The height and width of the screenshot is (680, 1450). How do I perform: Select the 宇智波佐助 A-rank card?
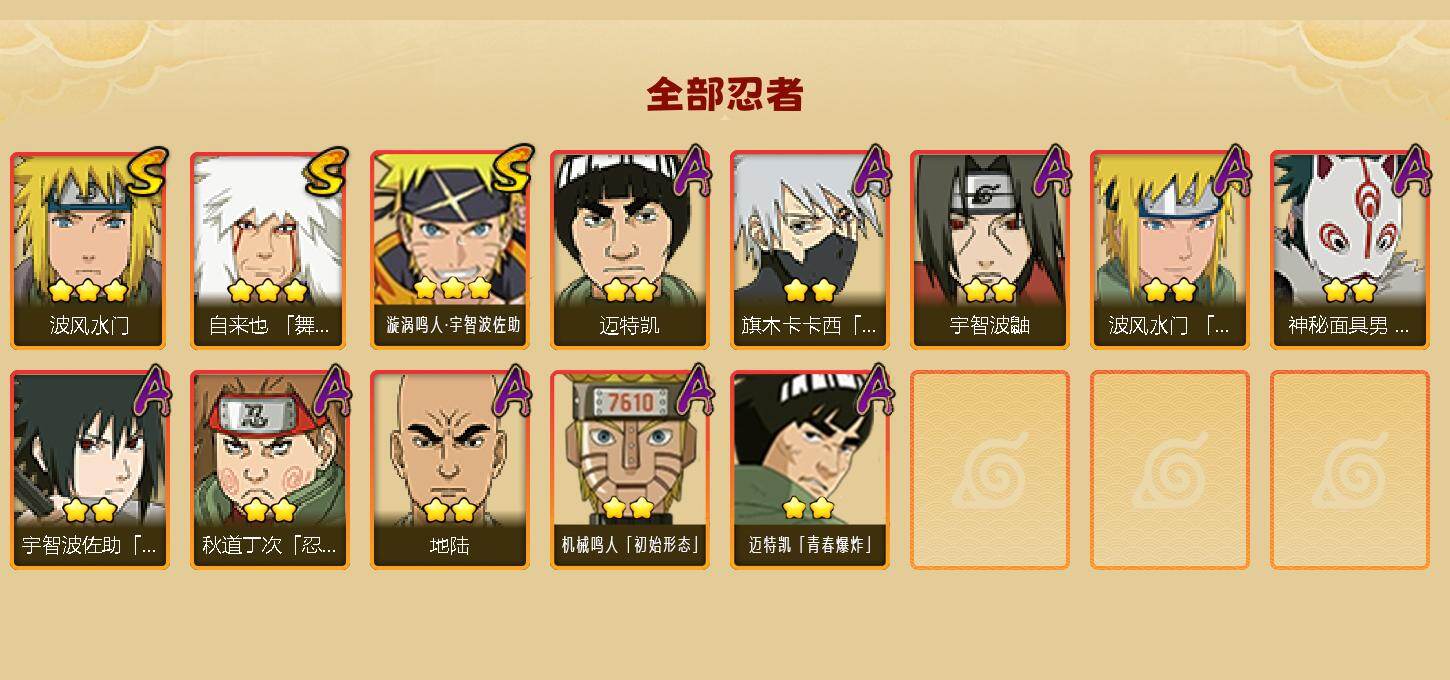(90, 470)
